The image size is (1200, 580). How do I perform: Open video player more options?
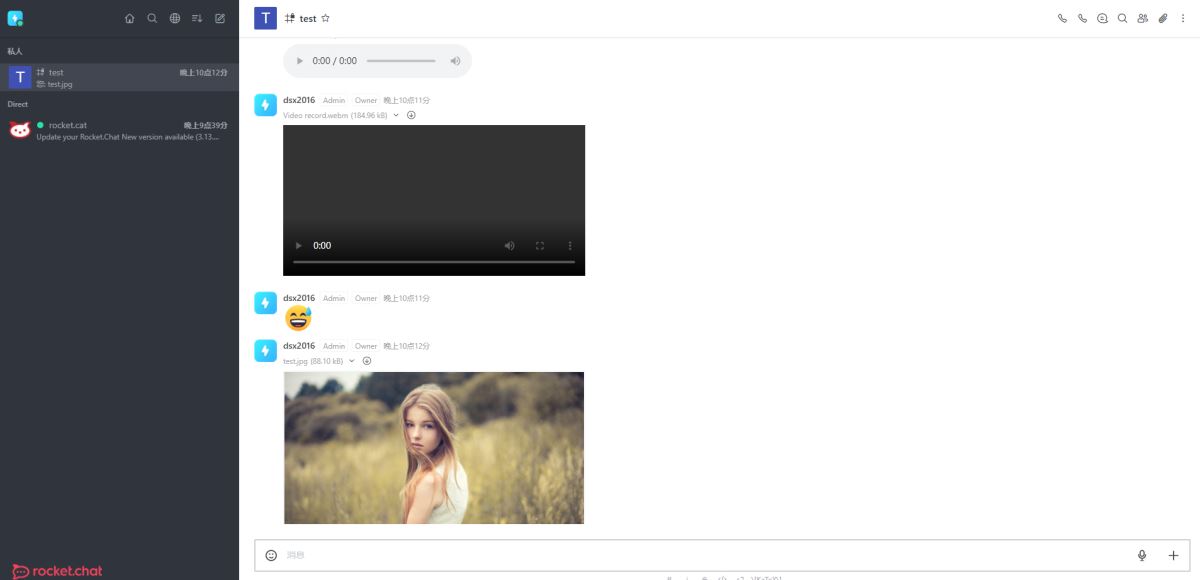(570, 245)
